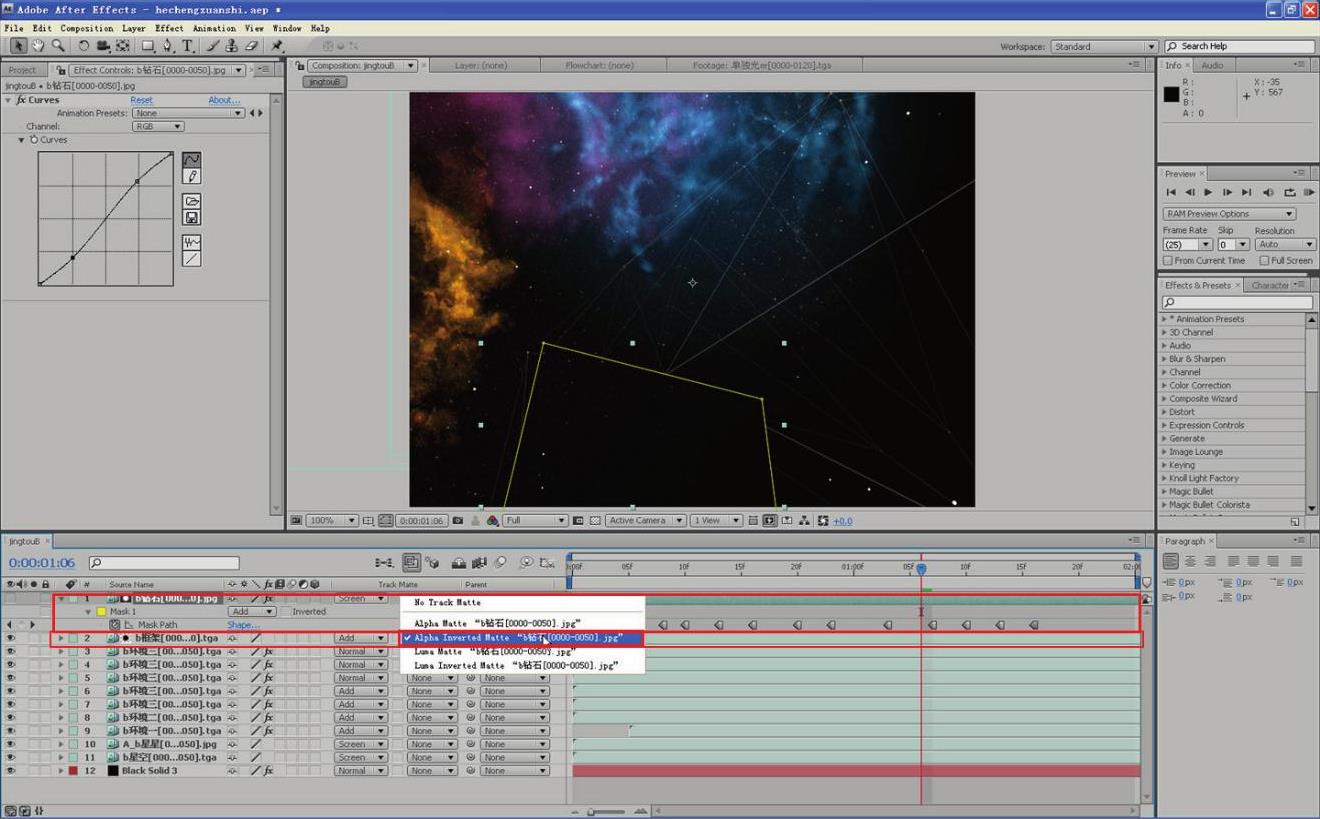
Task: Open the Composition menu
Action: tap(87, 29)
